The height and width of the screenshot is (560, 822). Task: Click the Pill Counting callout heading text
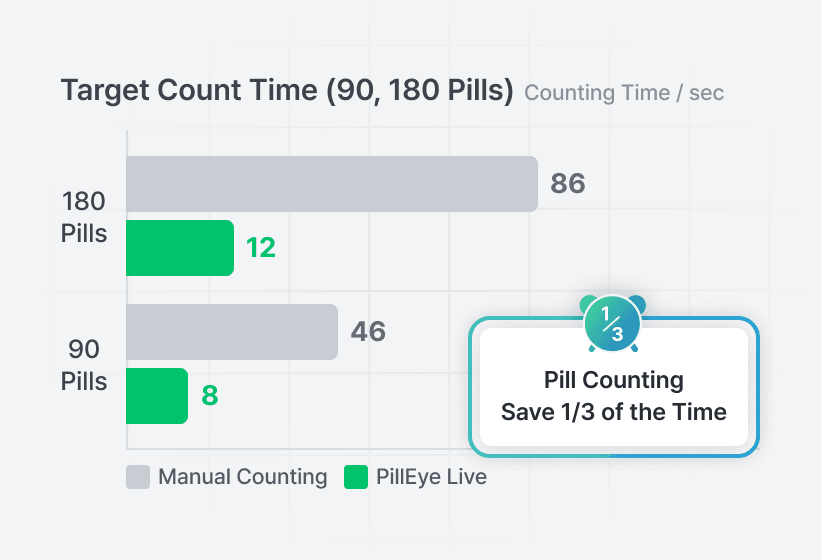tap(614, 380)
